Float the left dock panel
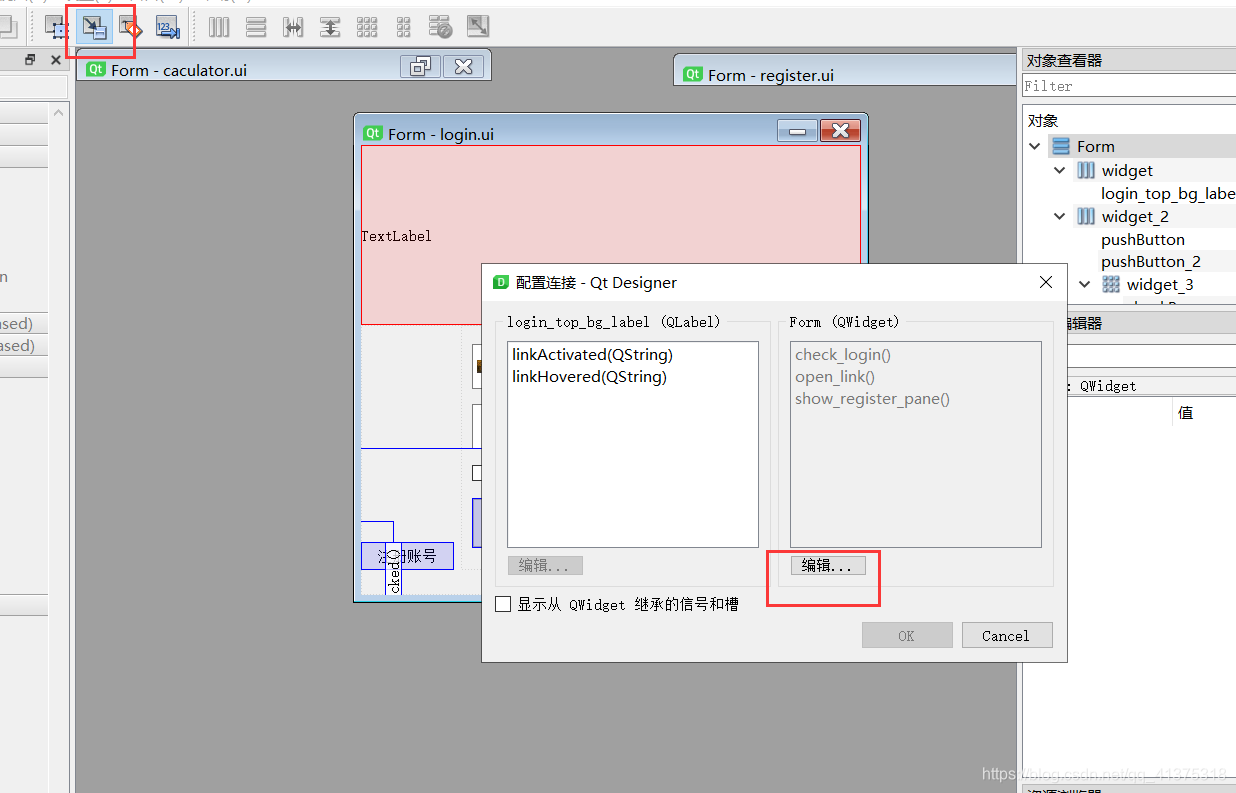The height and width of the screenshot is (793, 1236). coord(30,60)
